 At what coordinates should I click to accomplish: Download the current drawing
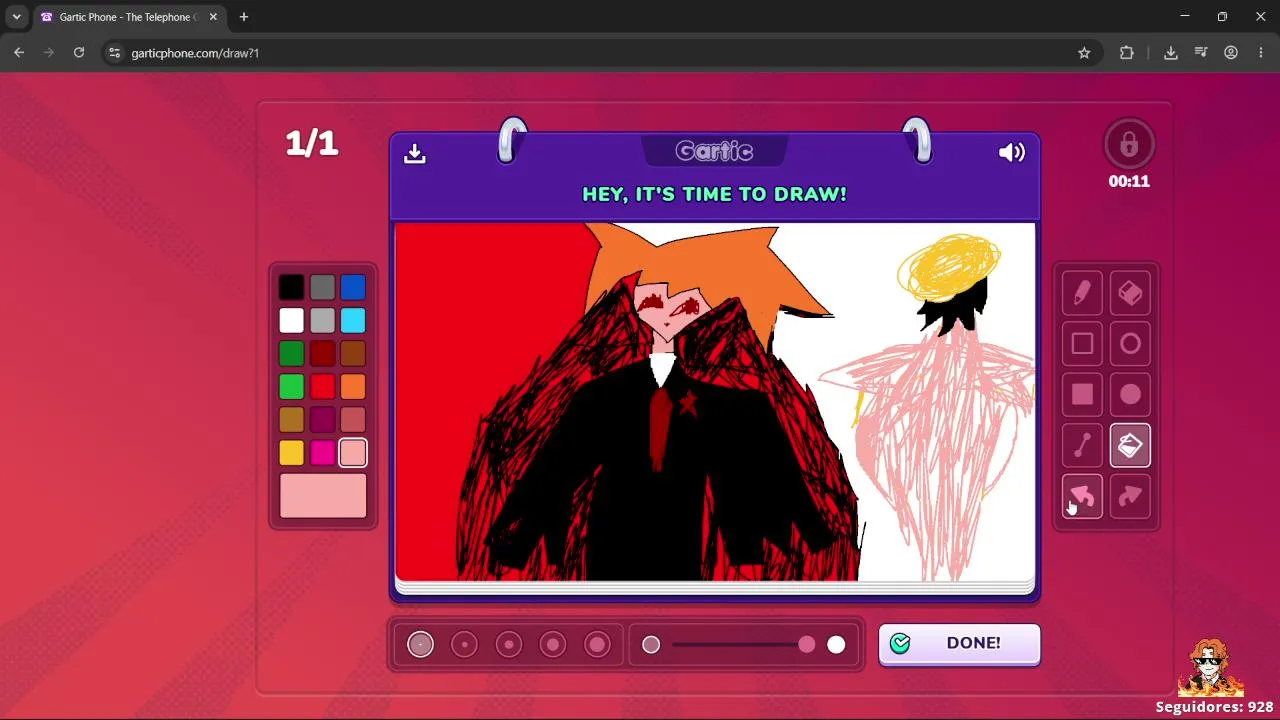(x=415, y=153)
